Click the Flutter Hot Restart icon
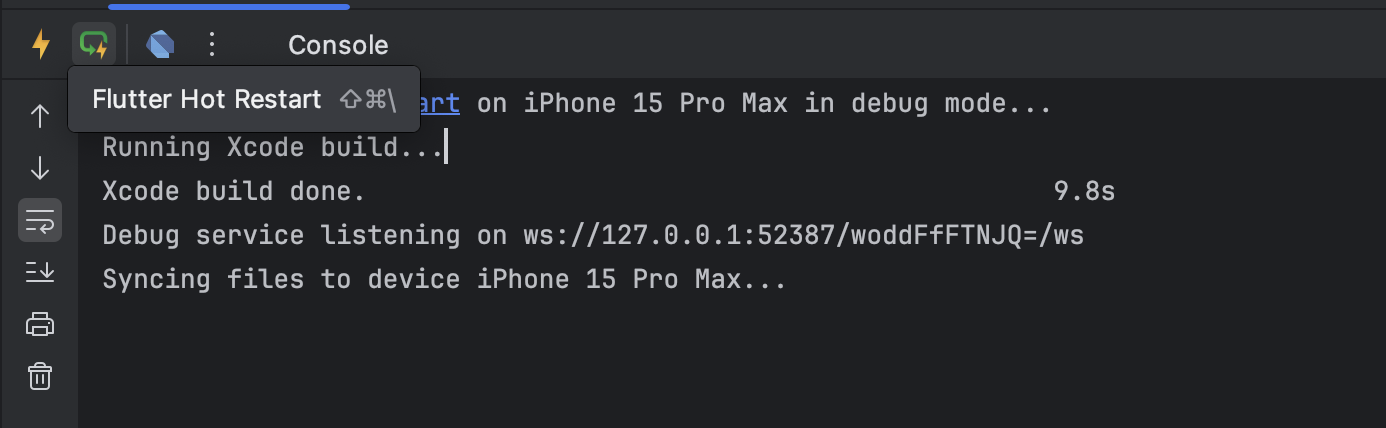The width and height of the screenshot is (1386, 428). tap(94, 45)
